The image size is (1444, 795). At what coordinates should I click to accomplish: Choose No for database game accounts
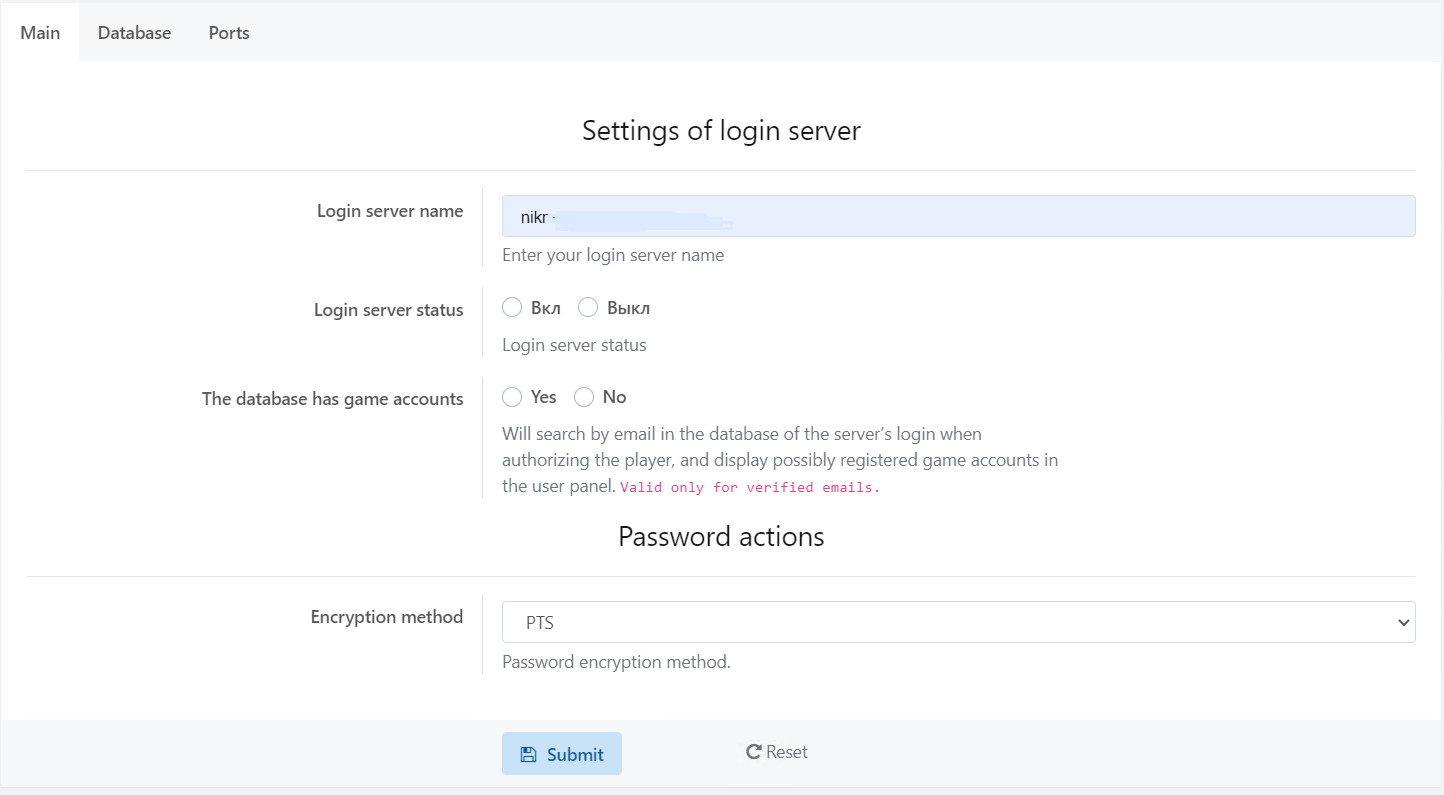[584, 397]
